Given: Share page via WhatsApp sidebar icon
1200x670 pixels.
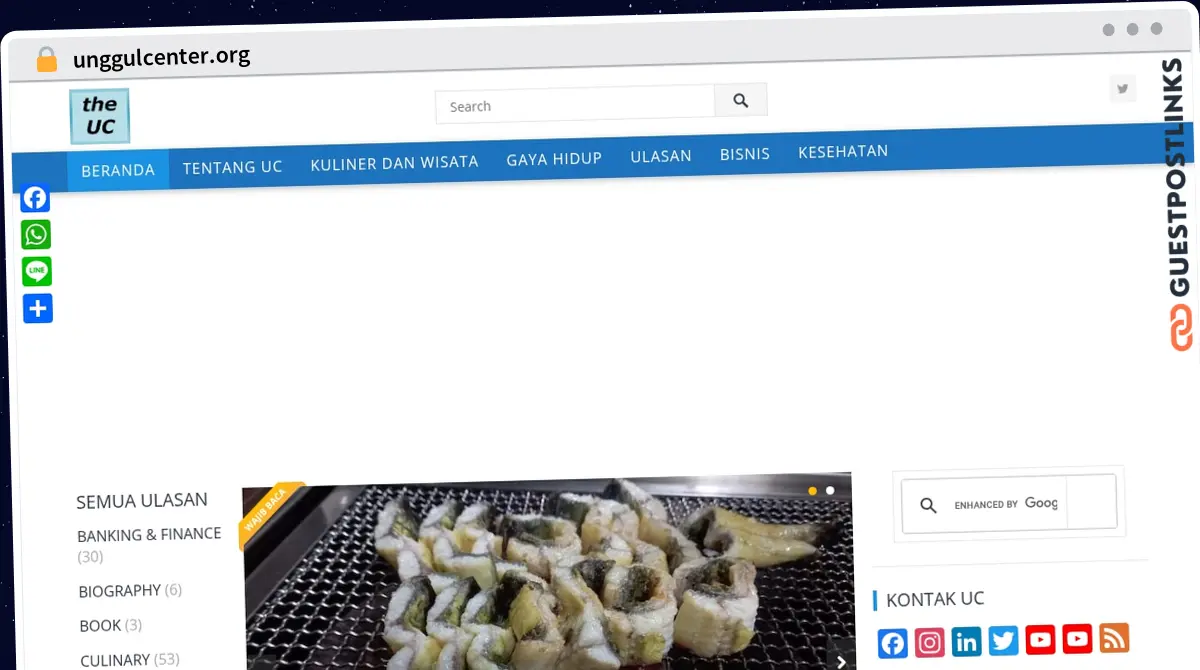Looking at the screenshot, I should click(x=37, y=235).
